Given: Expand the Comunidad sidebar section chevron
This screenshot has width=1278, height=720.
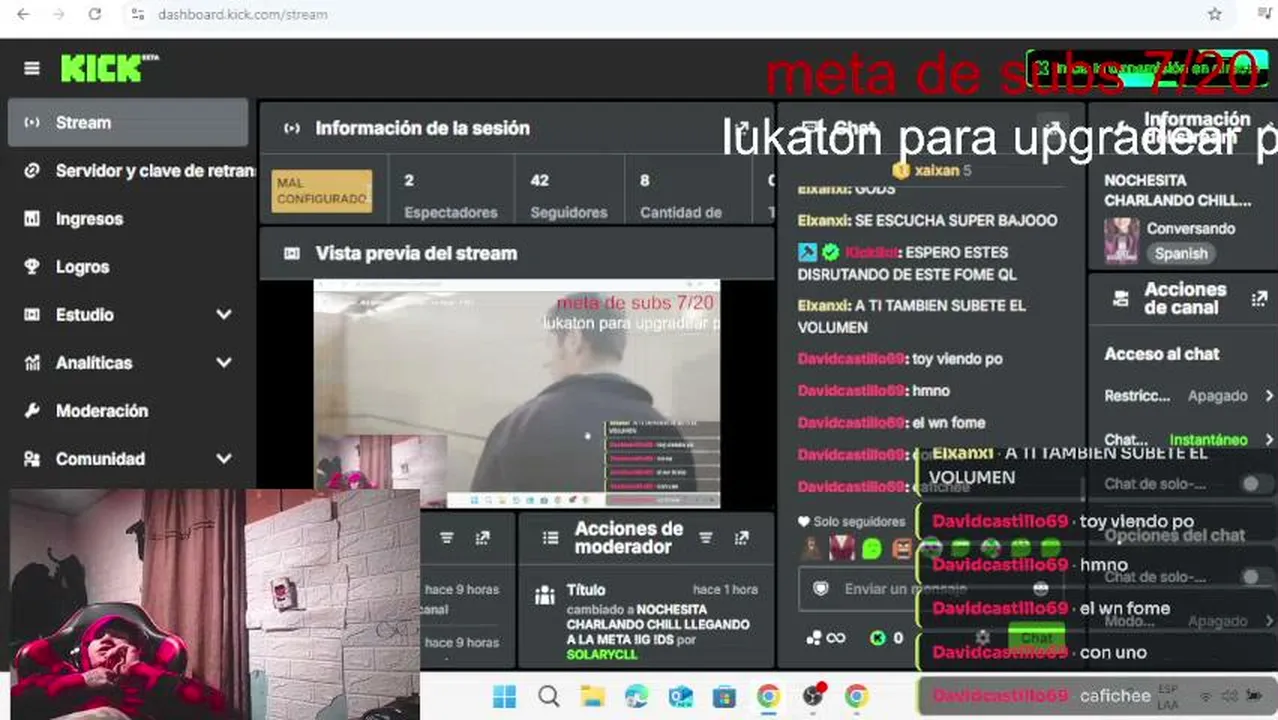Looking at the screenshot, I should click(x=223, y=459).
